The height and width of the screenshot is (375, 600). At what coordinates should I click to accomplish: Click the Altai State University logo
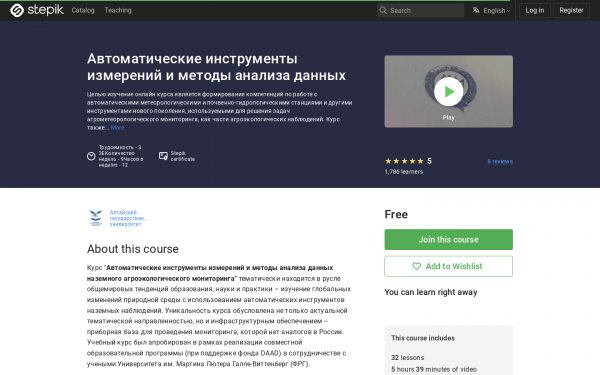(96, 218)
